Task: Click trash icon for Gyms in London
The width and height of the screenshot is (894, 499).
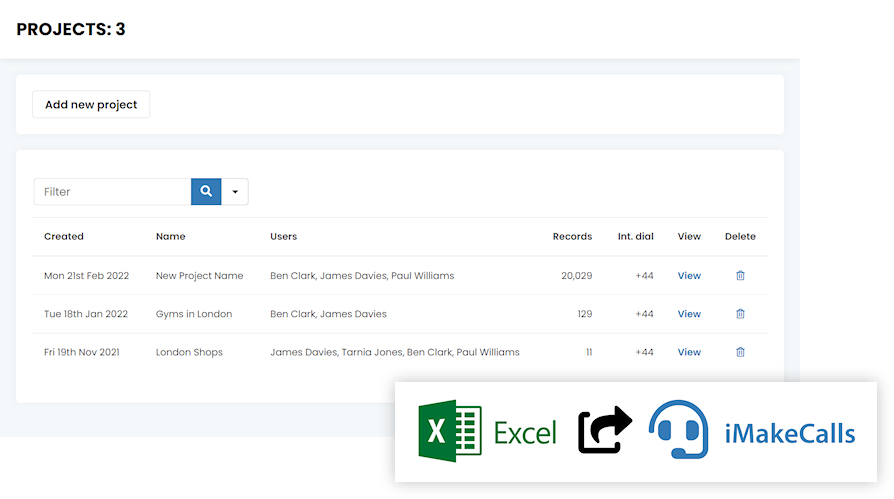Action: tap(740, 314)
